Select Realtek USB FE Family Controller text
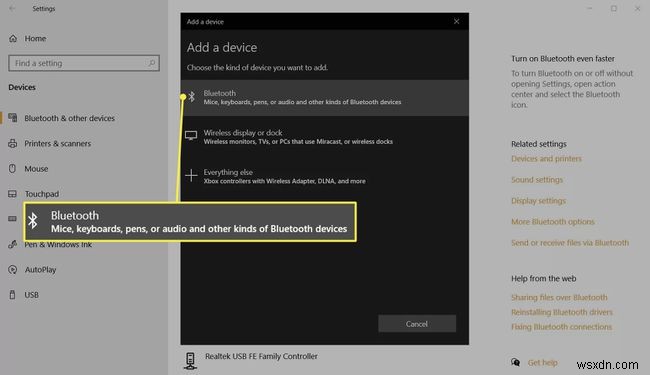This screenshot has width=650, height=375. [x=261, y=356]
